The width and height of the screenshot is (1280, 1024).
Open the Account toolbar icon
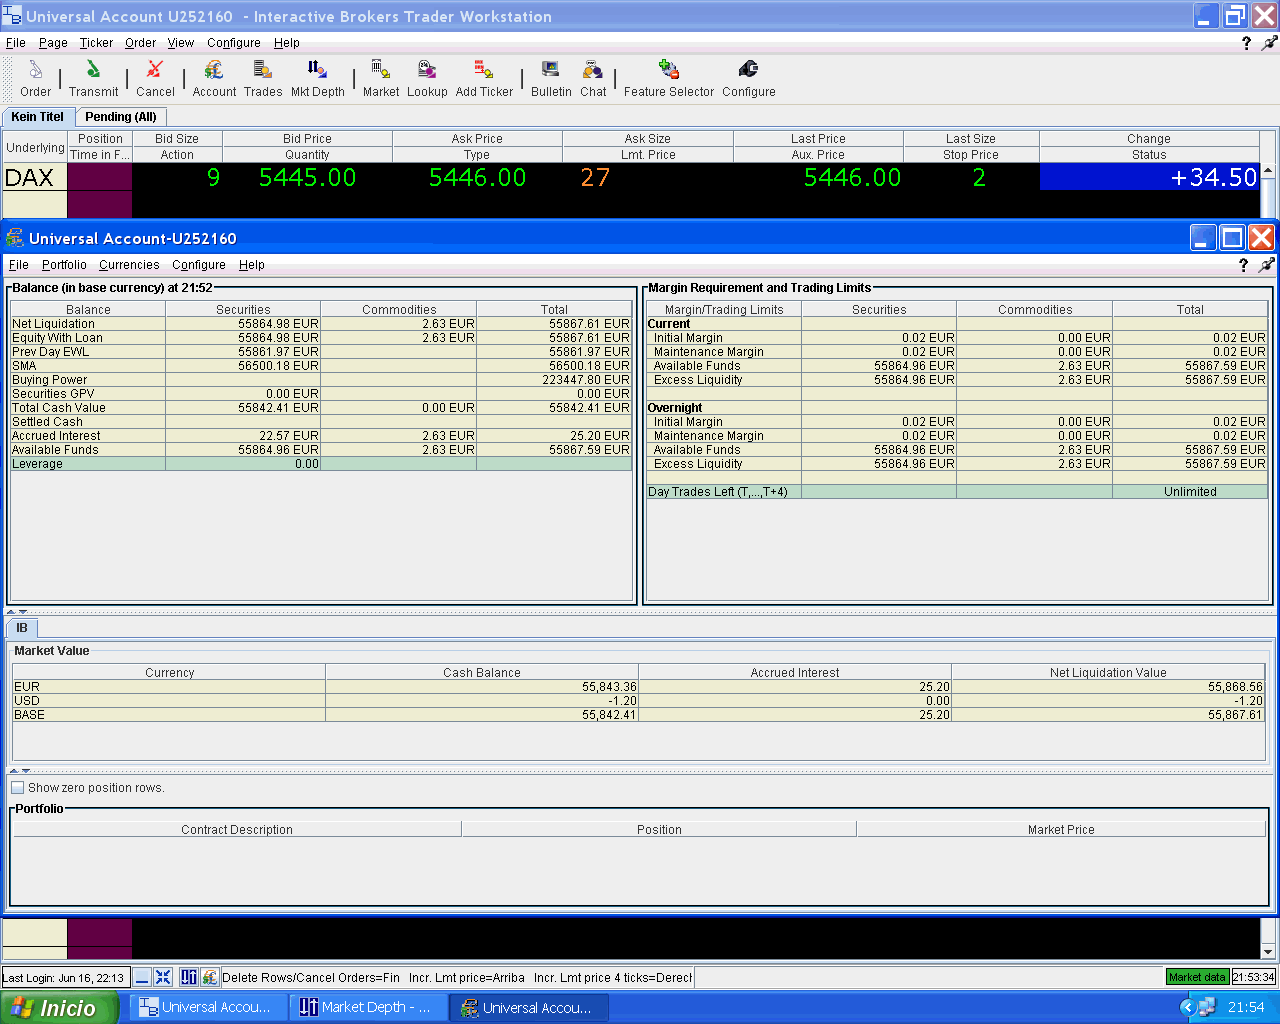coord(214,70)
